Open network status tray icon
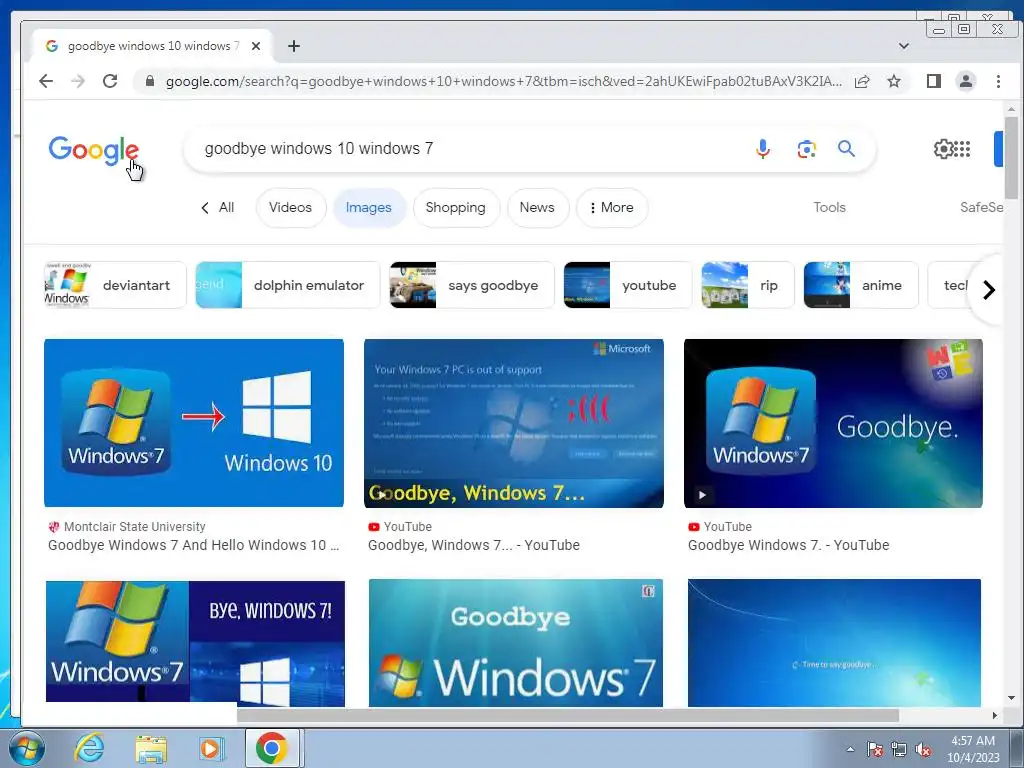The image size is (1024, 768). point(899,749)
